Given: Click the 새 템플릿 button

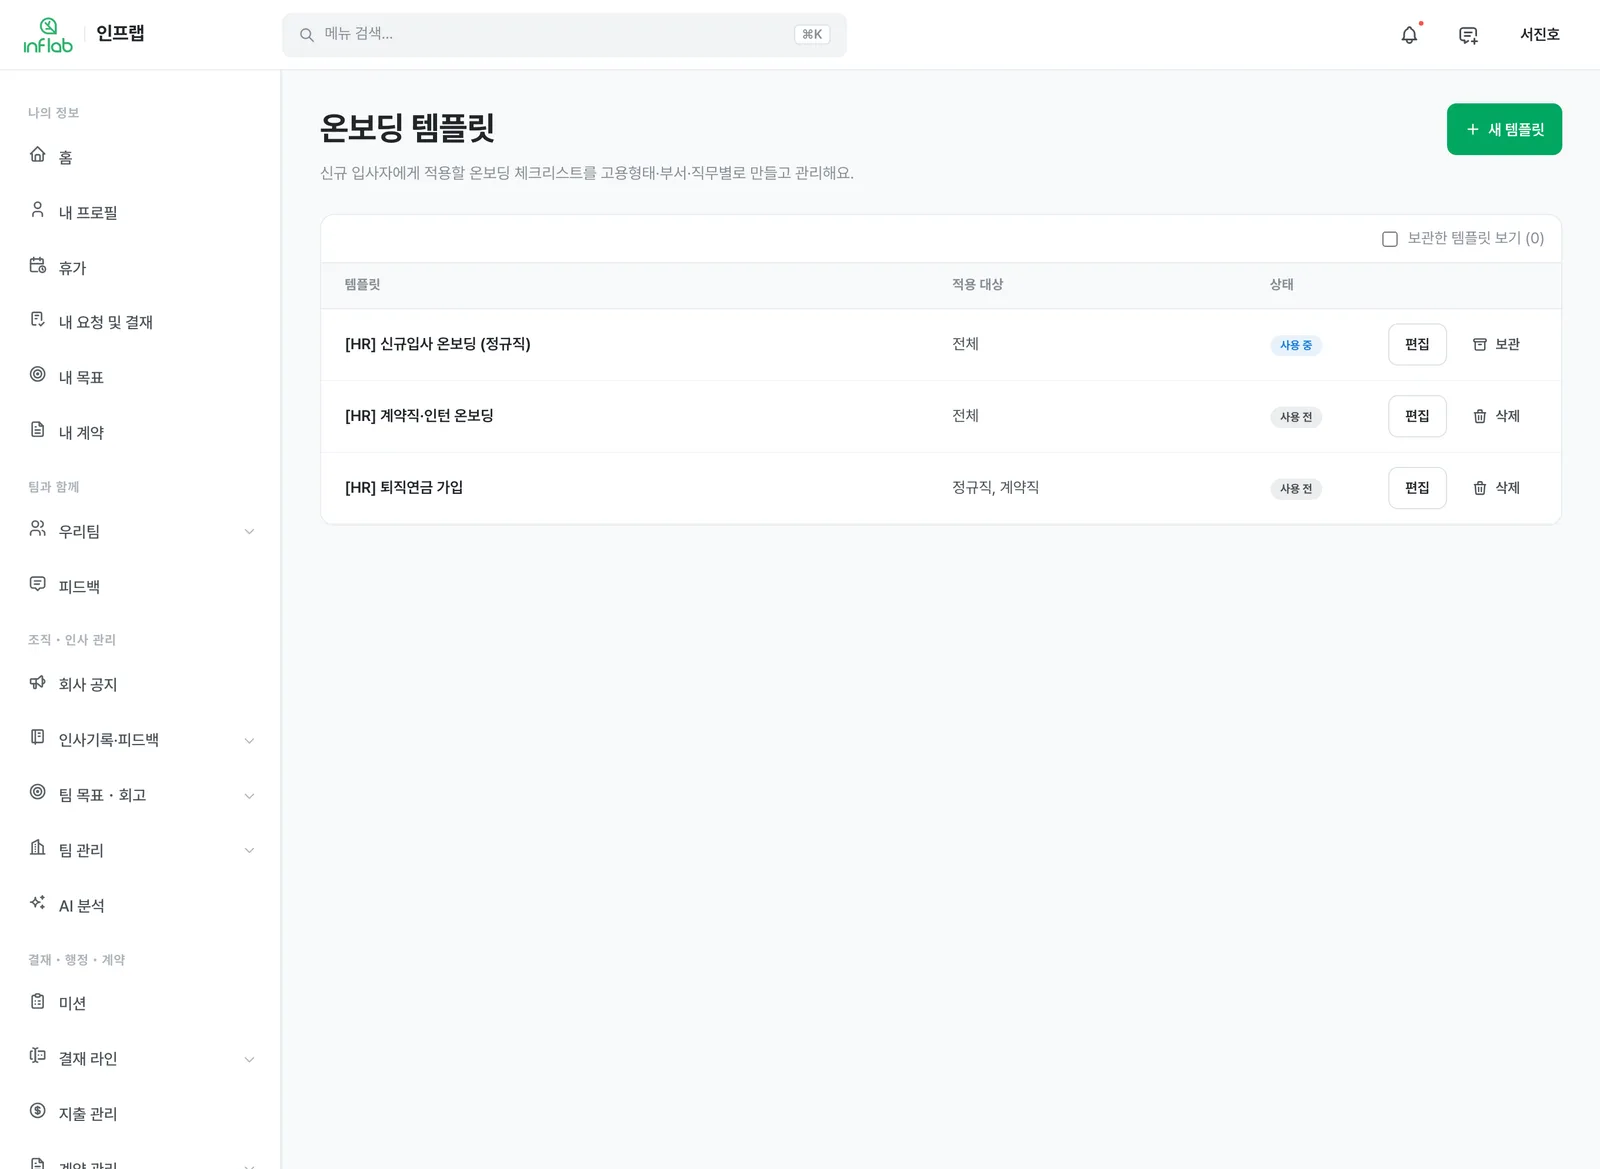Looking at the screenshot, I should 1504,129.
